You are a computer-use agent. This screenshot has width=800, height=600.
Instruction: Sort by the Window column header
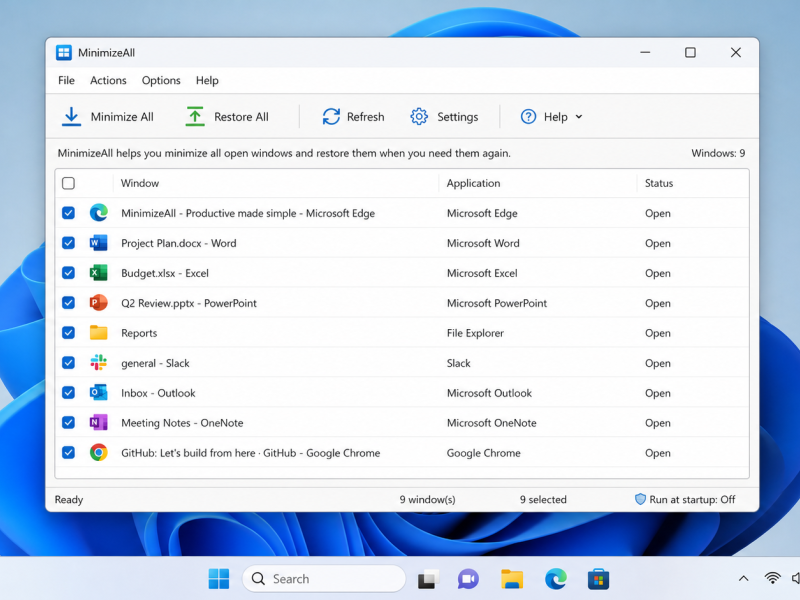point(140,183)
